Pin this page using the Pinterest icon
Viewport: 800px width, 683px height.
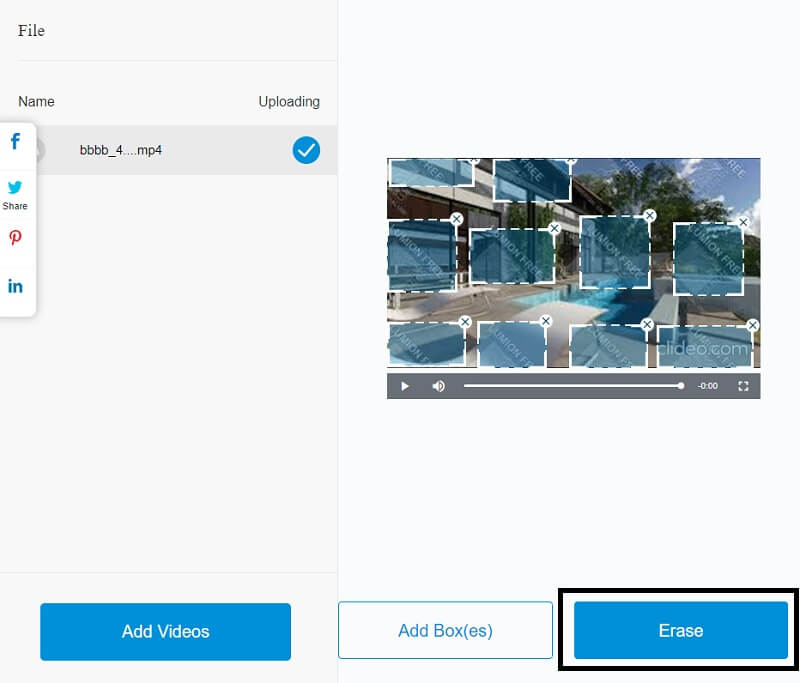pos(16,238)
